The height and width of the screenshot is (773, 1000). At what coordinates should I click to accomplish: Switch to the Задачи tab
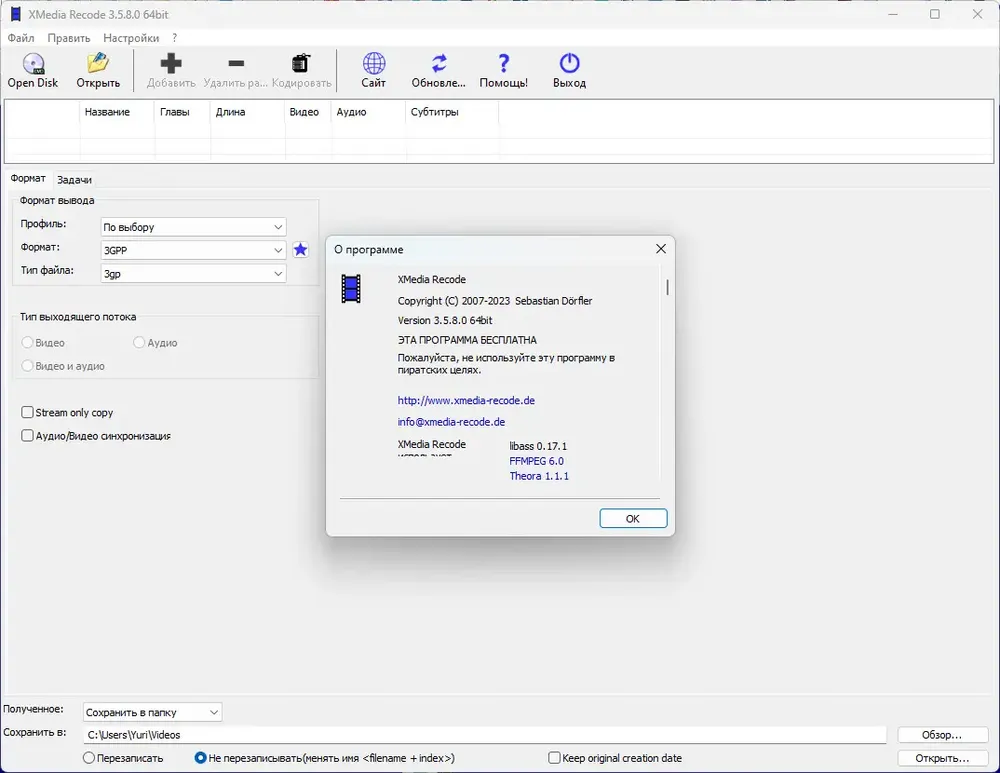point(74,180)
